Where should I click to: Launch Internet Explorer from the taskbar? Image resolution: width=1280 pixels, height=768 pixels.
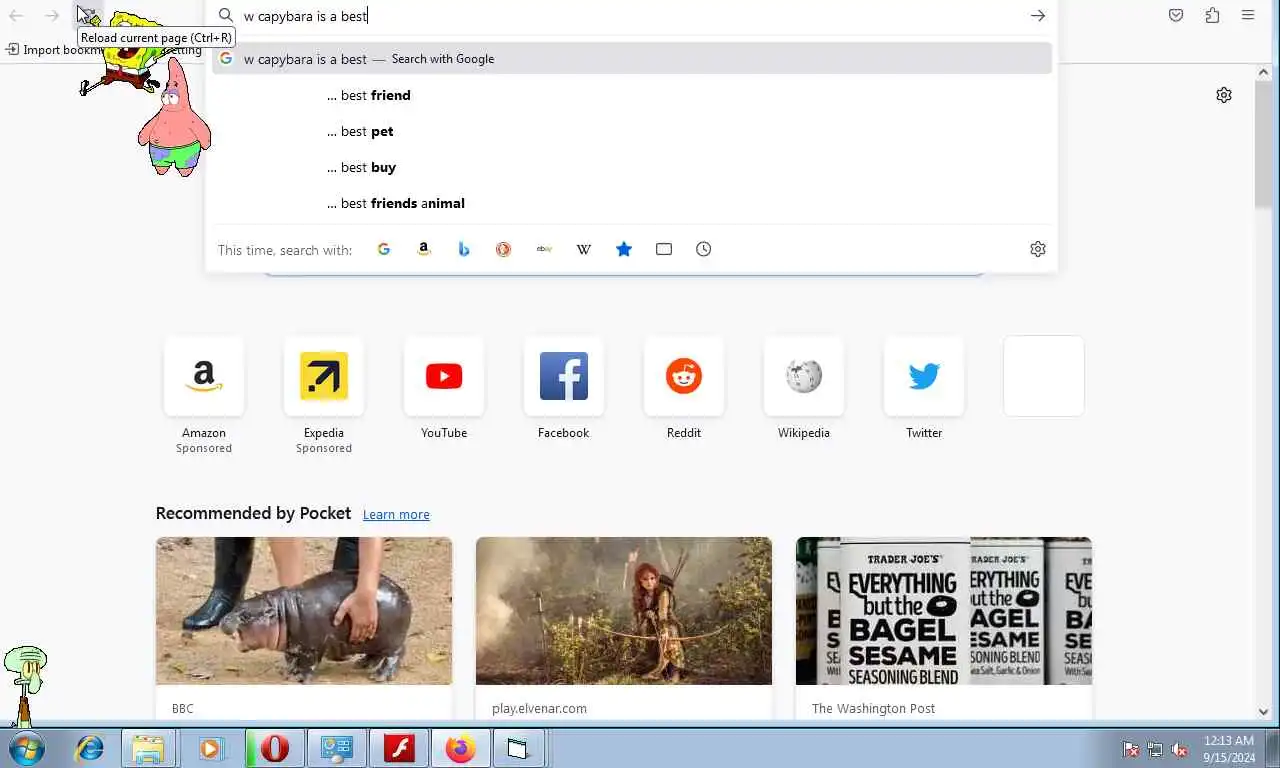90,748
